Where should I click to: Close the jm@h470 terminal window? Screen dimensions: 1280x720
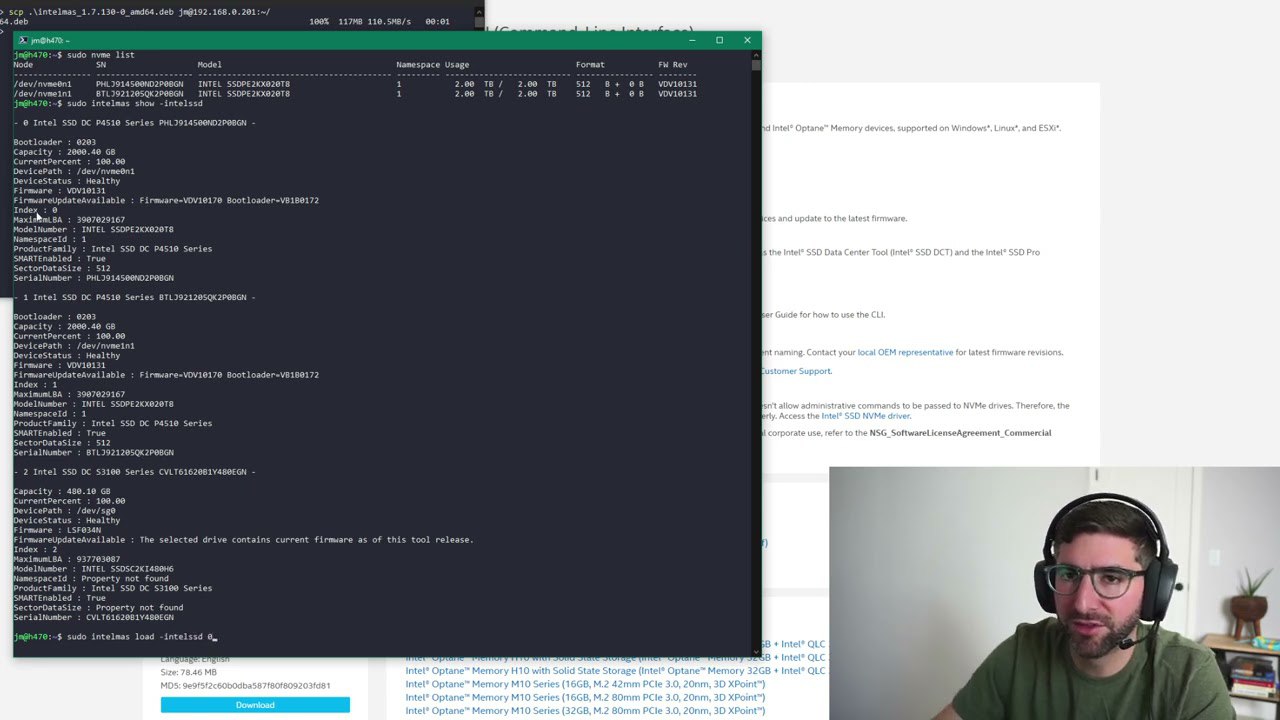point(747,40)
